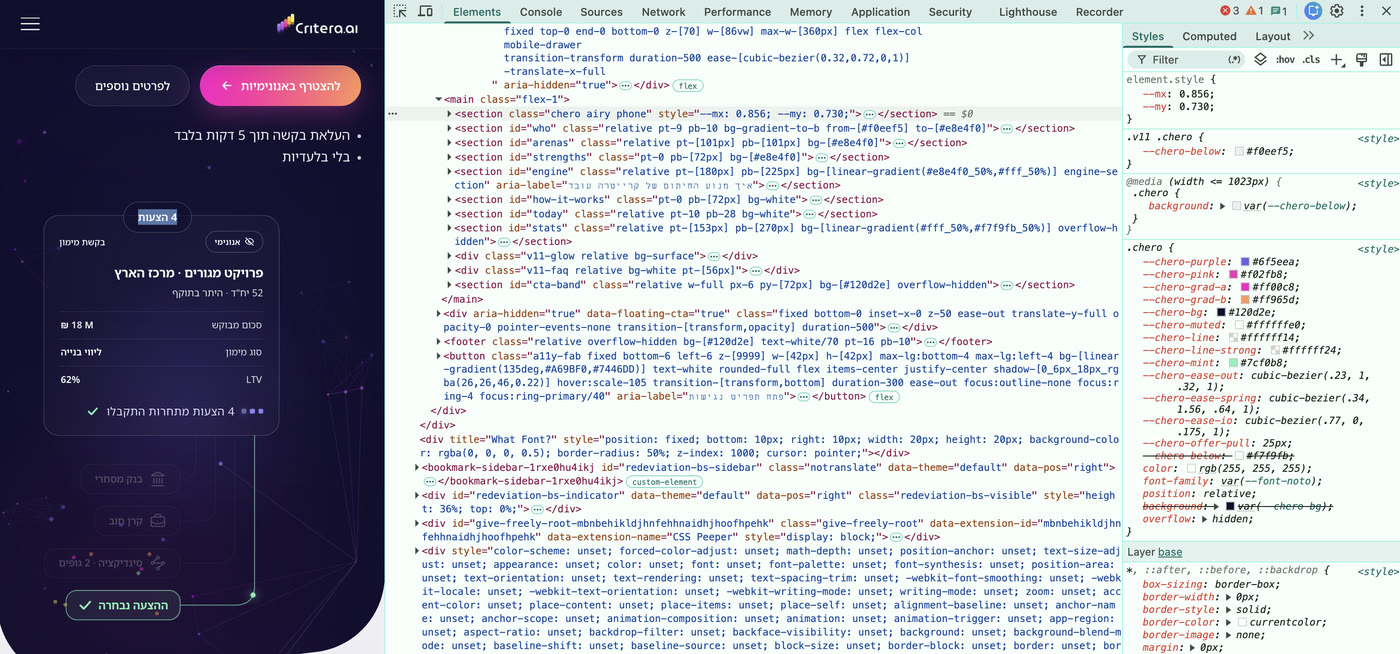Toggle the .cls classes panel
1400x654 pixels.
click(x=1311, y=60)
